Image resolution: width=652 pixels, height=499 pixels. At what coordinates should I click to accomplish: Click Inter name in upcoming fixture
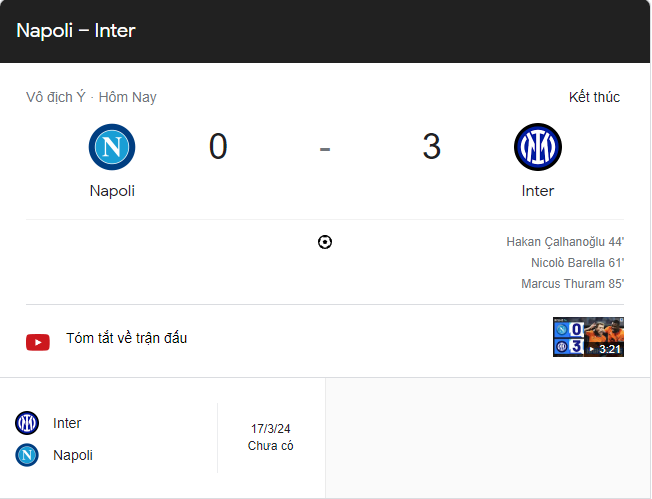[x=67, y=423]
